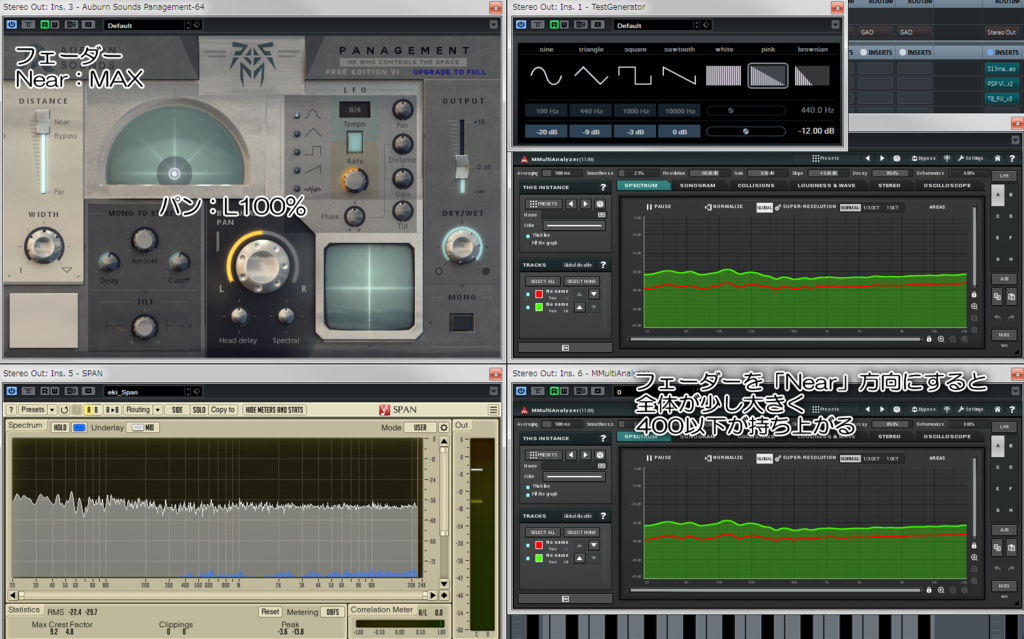Select the sine waveform in TestGenerator
The height and width of the screenshot is (639, 1024).
pyautogui.click(x=546, y=76)
